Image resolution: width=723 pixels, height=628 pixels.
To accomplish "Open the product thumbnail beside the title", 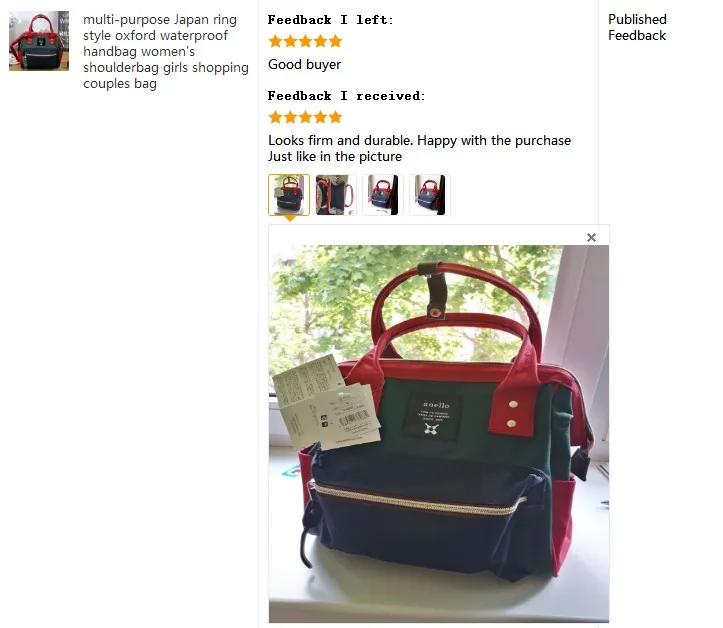I will (x=39, y=41).
